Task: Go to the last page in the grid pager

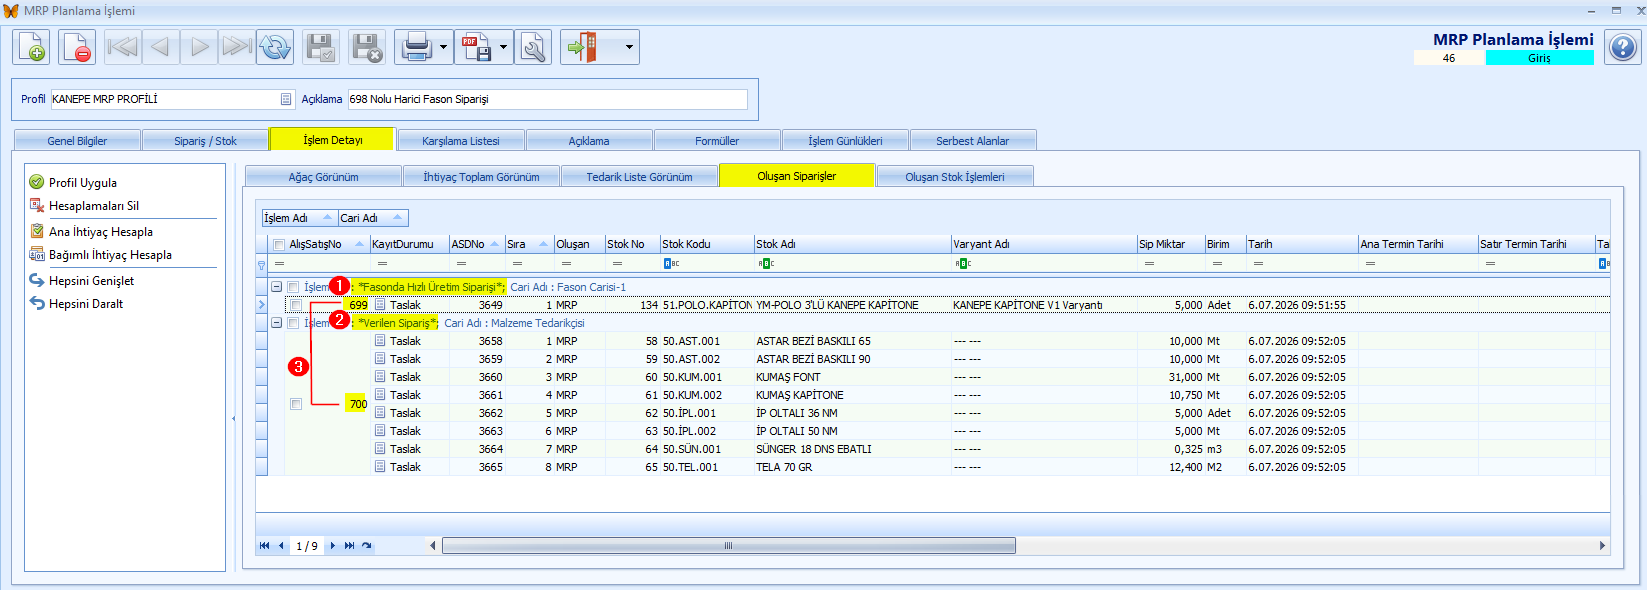Action: coord(349,546)
